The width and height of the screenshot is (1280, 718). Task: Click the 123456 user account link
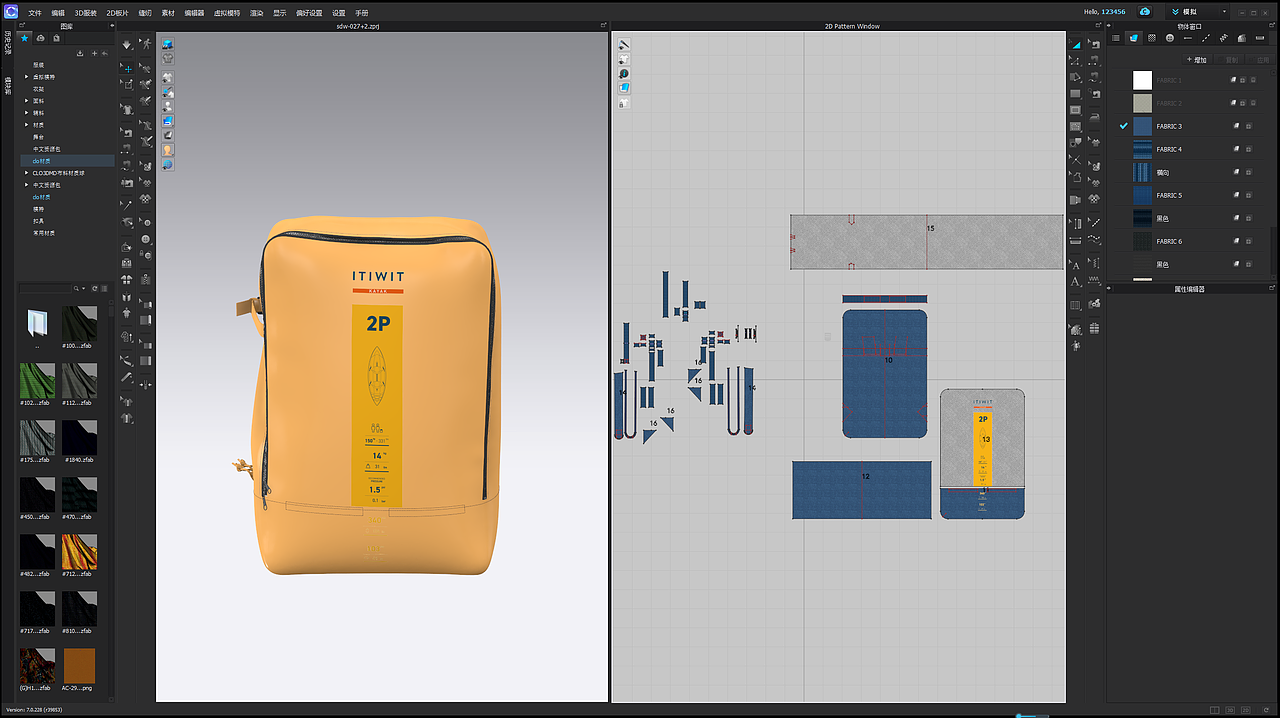click(x=1112, y=11)
